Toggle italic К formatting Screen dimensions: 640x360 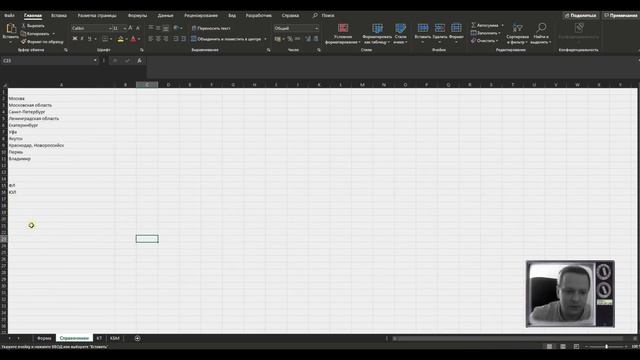click(82, 39)
